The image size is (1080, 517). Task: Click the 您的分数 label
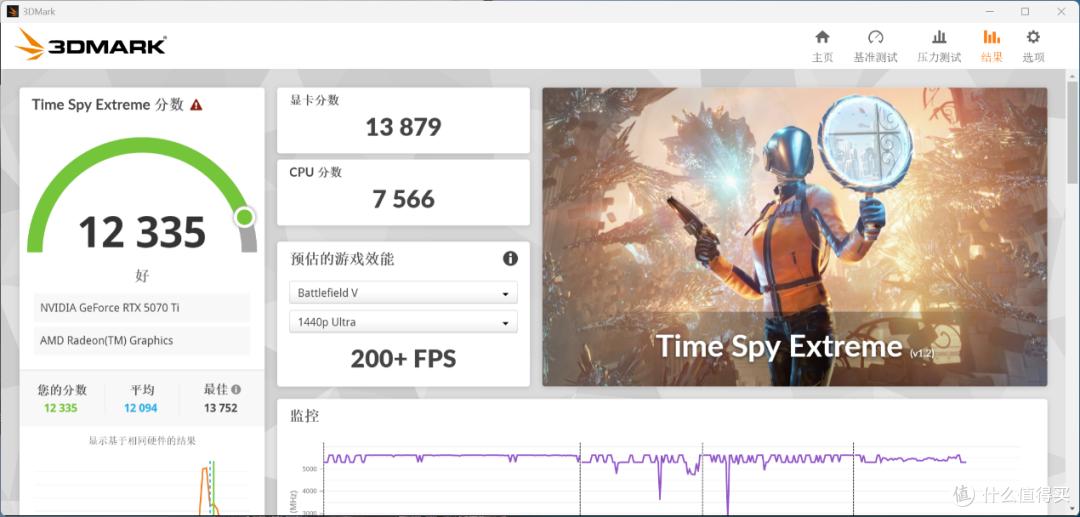pos(62,390)
